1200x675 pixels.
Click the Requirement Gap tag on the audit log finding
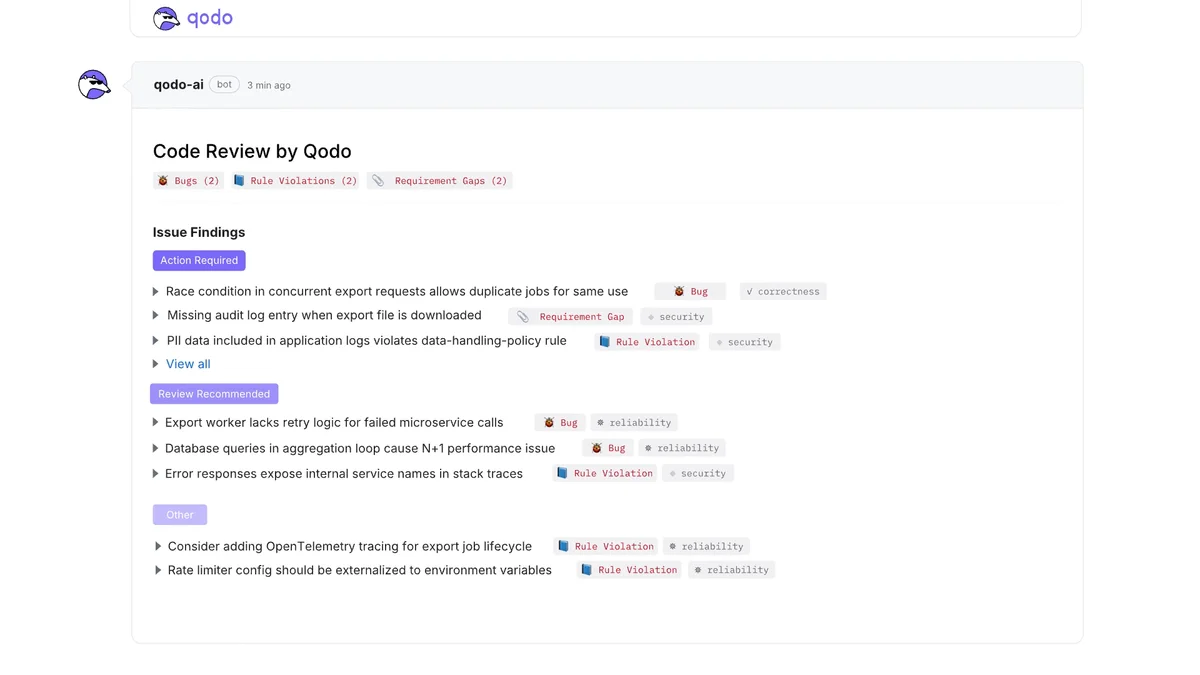[570, 316]
